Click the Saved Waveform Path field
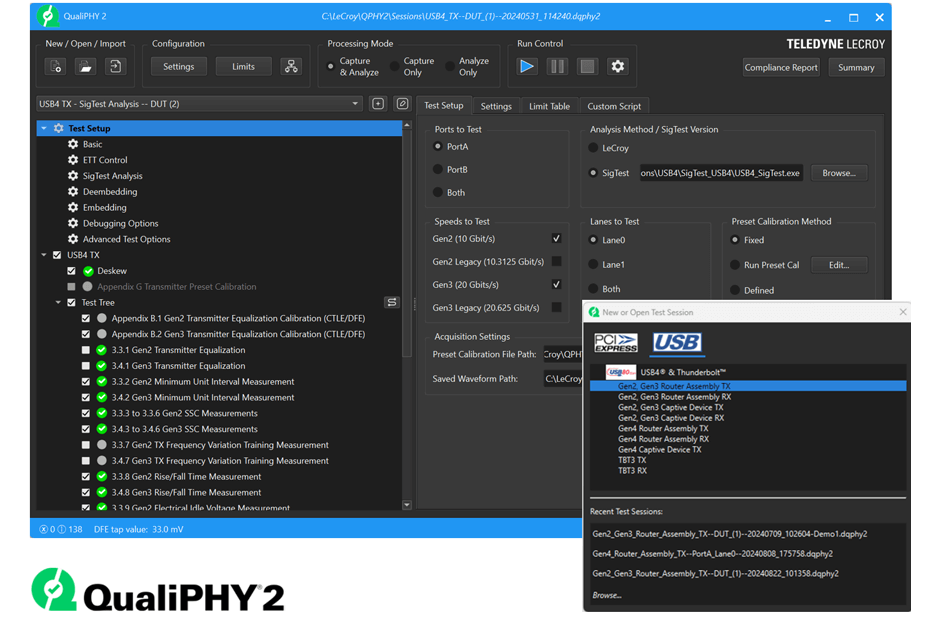Viewport: 940px width, 627px height. click(x=563, y=379)
